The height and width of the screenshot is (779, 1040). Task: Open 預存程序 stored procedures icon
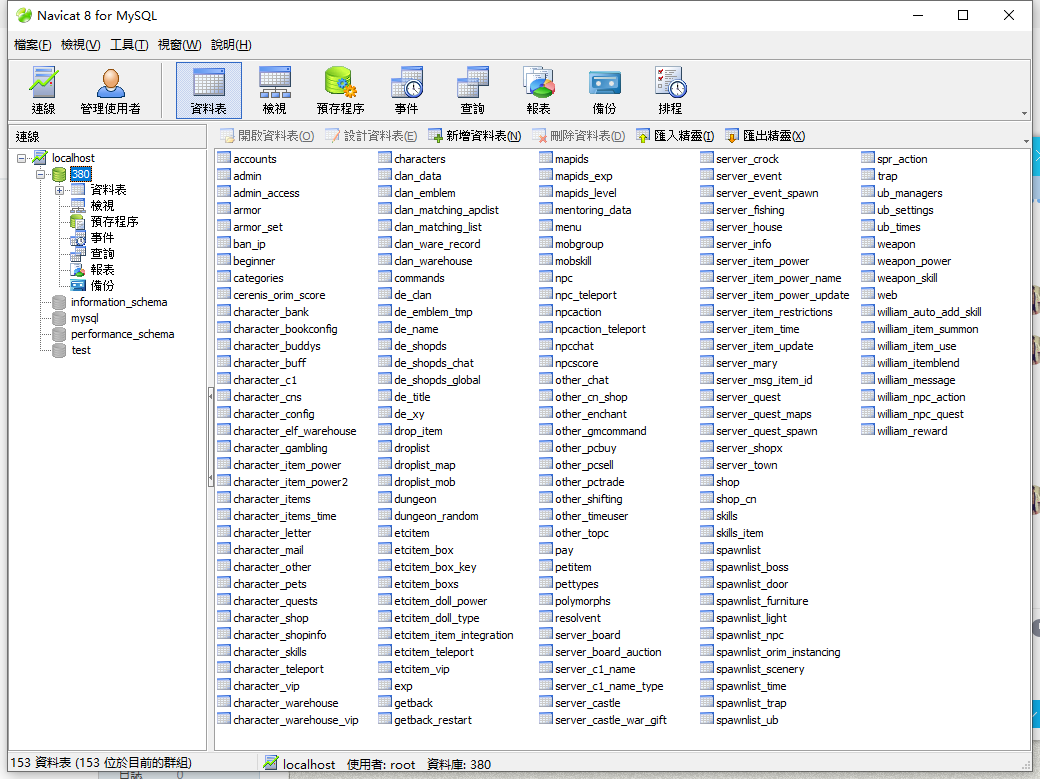point(340,90)
